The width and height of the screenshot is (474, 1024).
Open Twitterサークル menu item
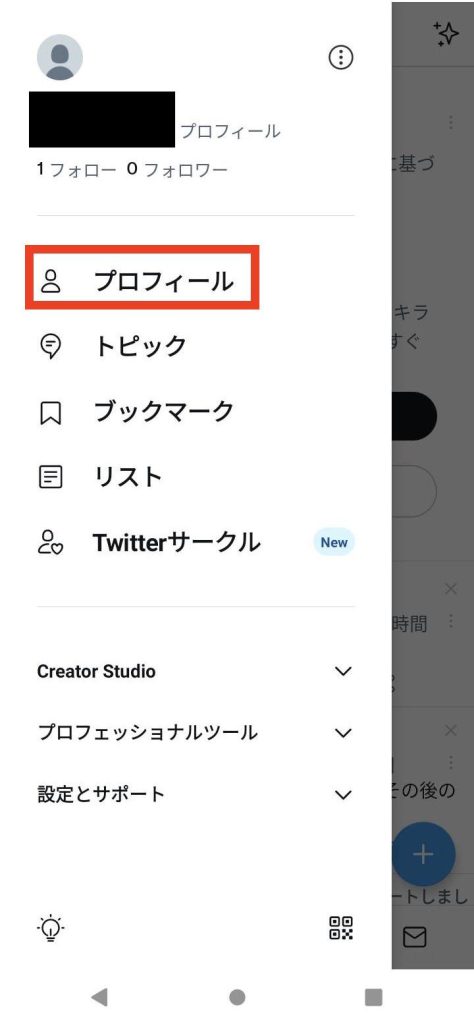click(x=196, y=543)
